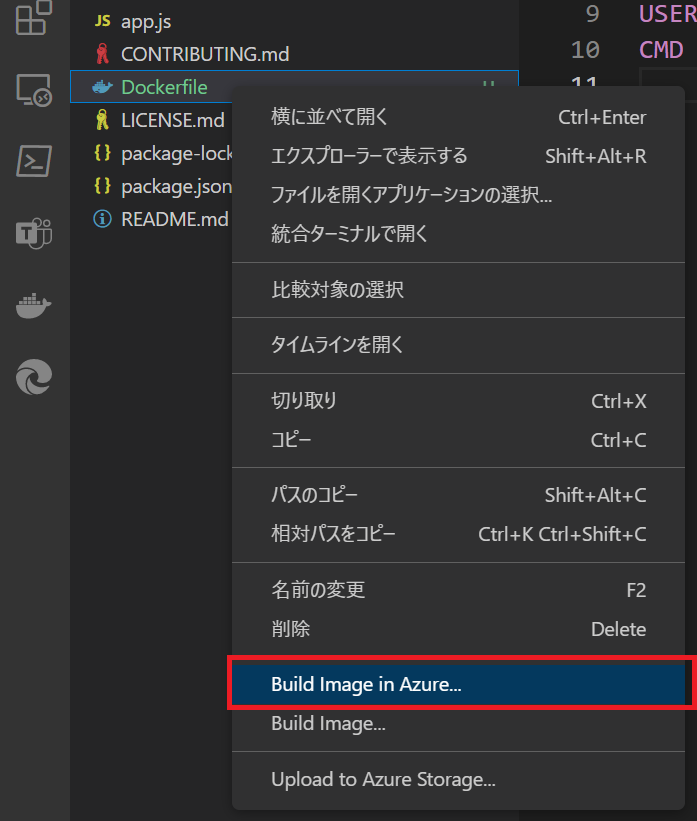Screen dimensions: 697x821
Task: Choose 比較対象の選択
Action: tap(458, 290)
